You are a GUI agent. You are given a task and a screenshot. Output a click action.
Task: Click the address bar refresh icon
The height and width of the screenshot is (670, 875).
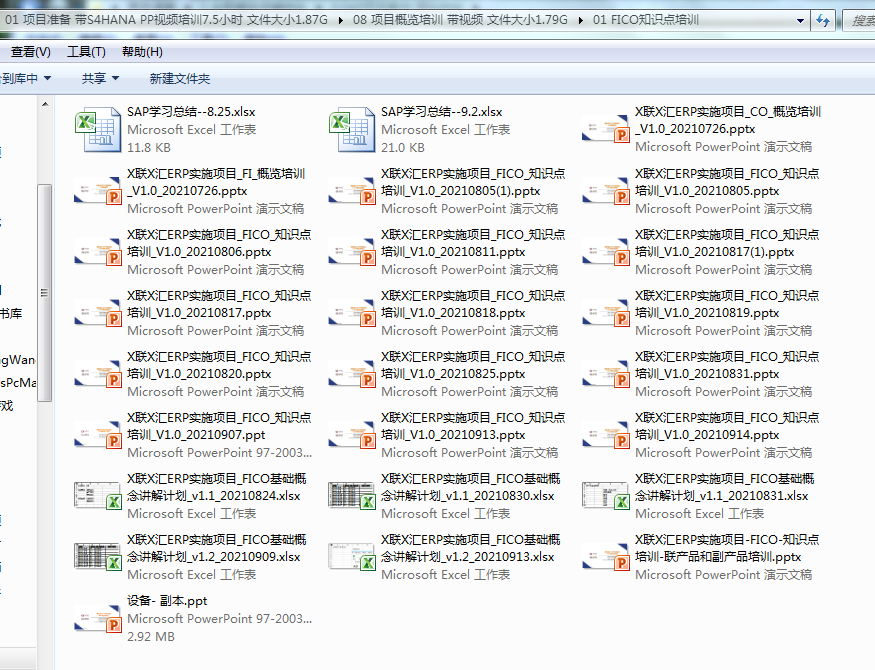(823, 20)
